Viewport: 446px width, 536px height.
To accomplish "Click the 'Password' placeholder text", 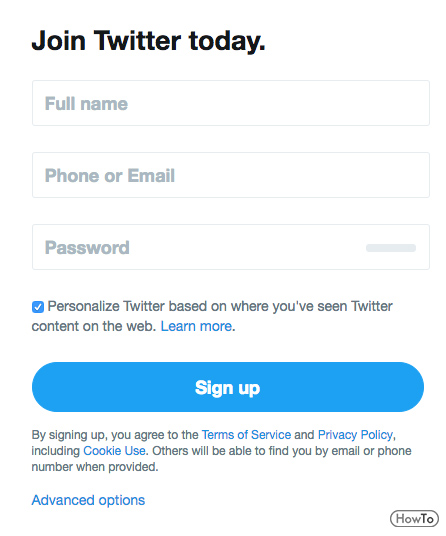I will [x=87, y=247].
